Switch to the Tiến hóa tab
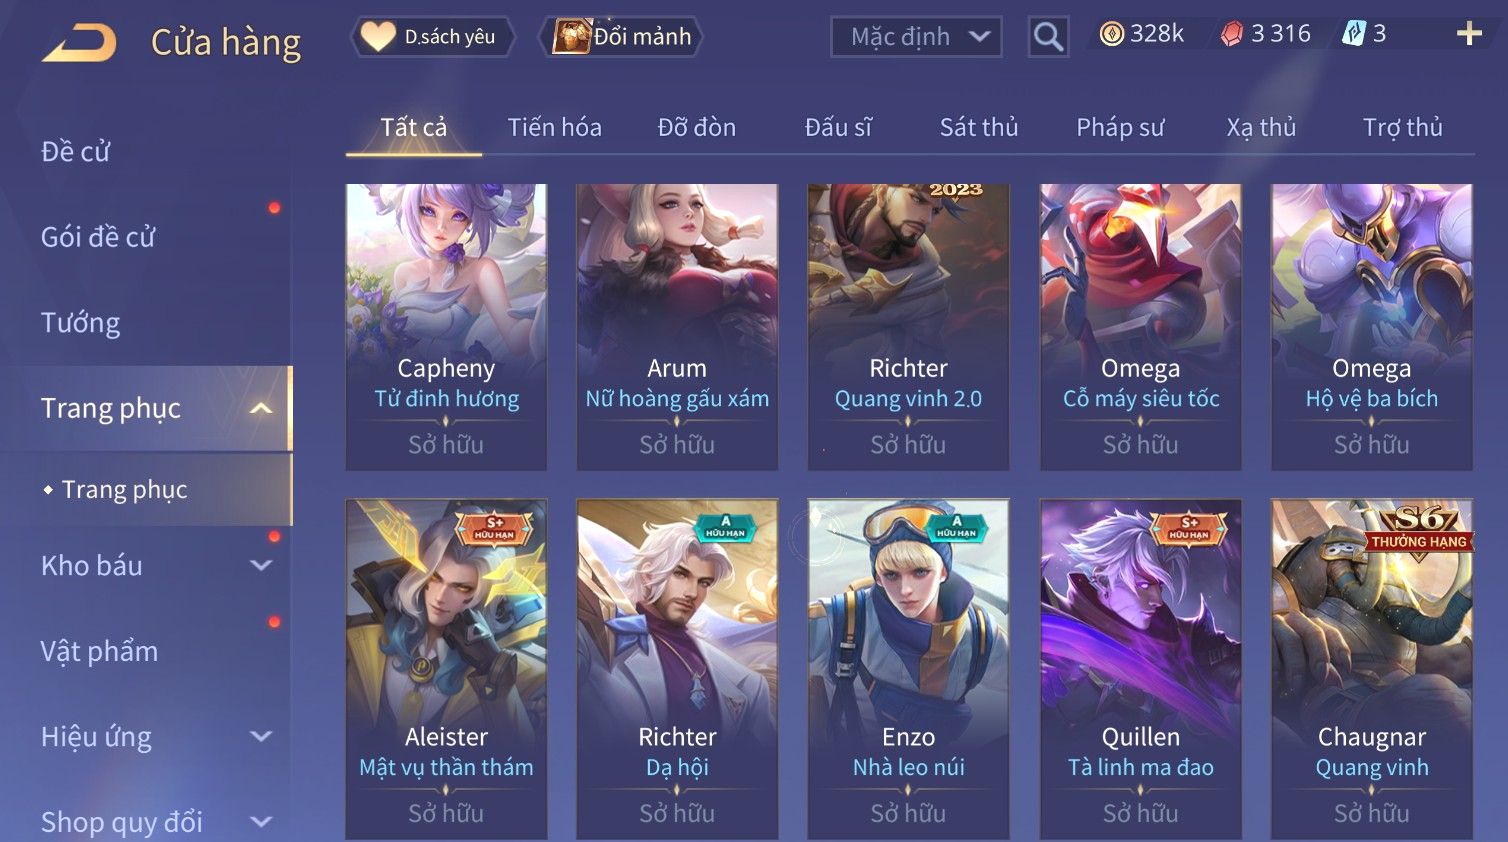 pos(554,127)
